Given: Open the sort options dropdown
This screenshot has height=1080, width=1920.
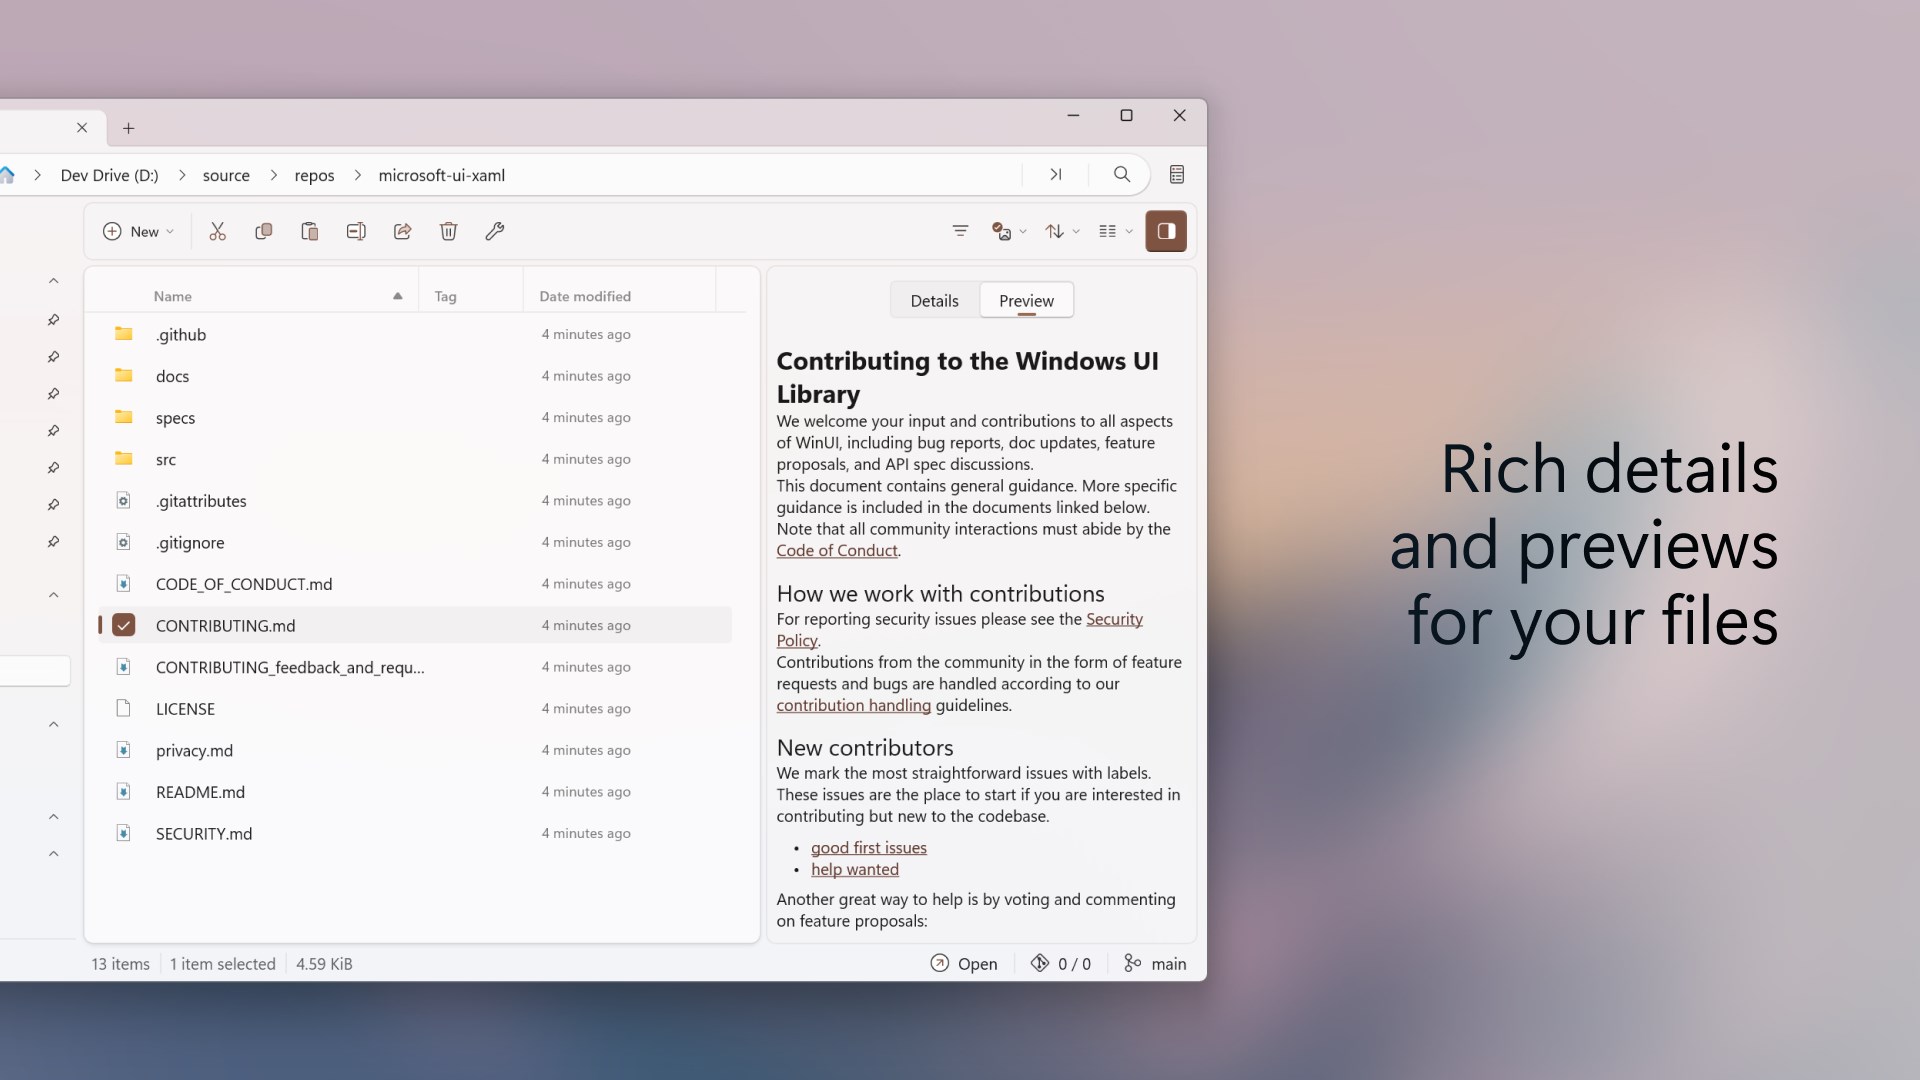Looking at the screenshot, I should tap(1060, 231).
